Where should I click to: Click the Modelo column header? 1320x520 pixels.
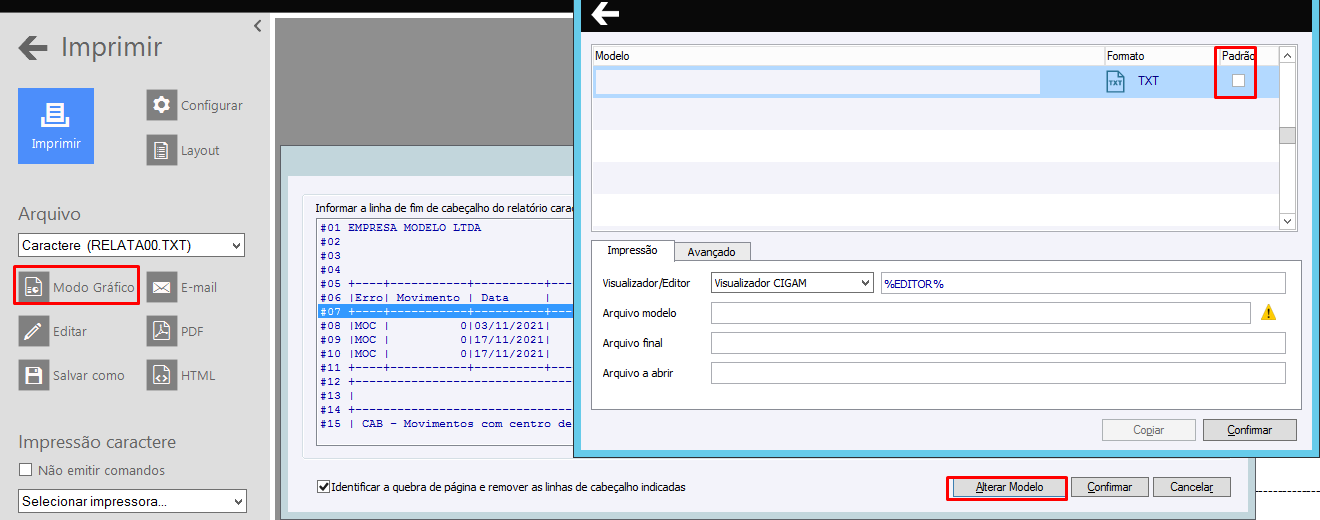[848, 56]
